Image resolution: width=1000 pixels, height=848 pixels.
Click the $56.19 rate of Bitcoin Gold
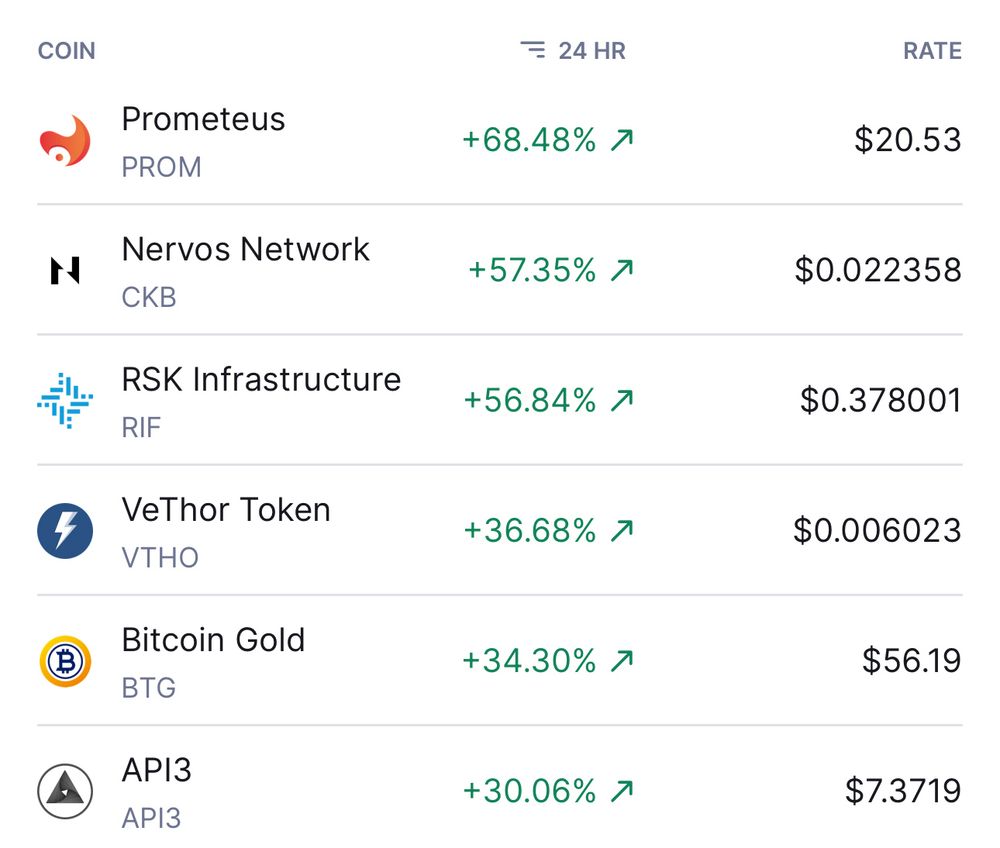point(909,660)
